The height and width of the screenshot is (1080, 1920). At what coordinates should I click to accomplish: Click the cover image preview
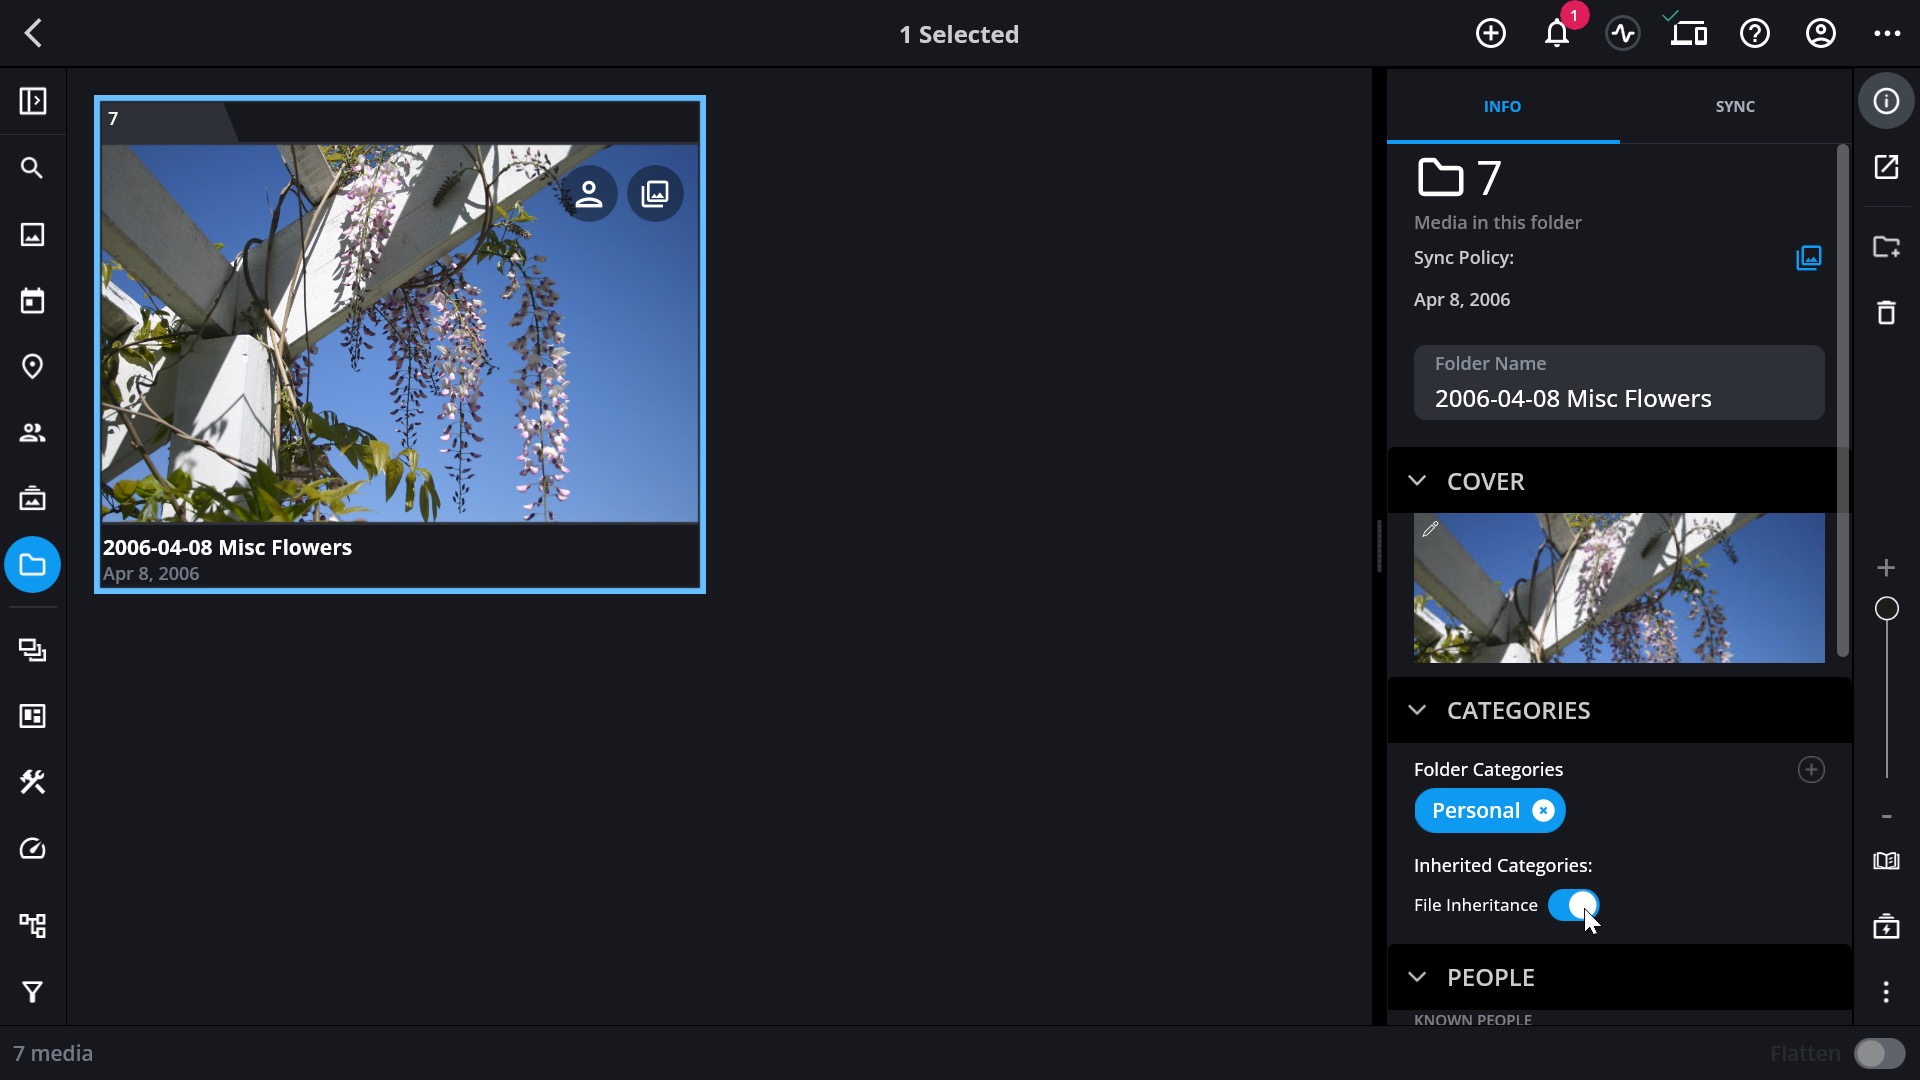tap(1619, 588)
